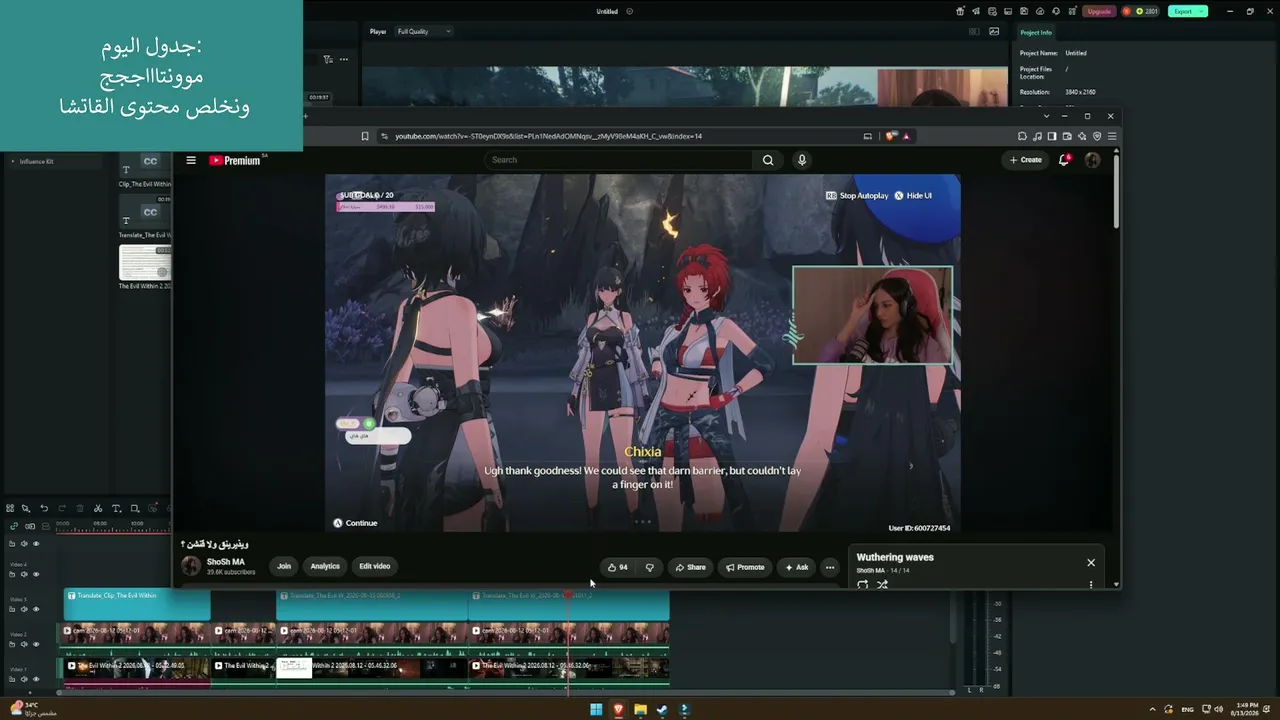Open the browser main hamburger menu
1280x720 pixels.
(x=1112, y=136)
